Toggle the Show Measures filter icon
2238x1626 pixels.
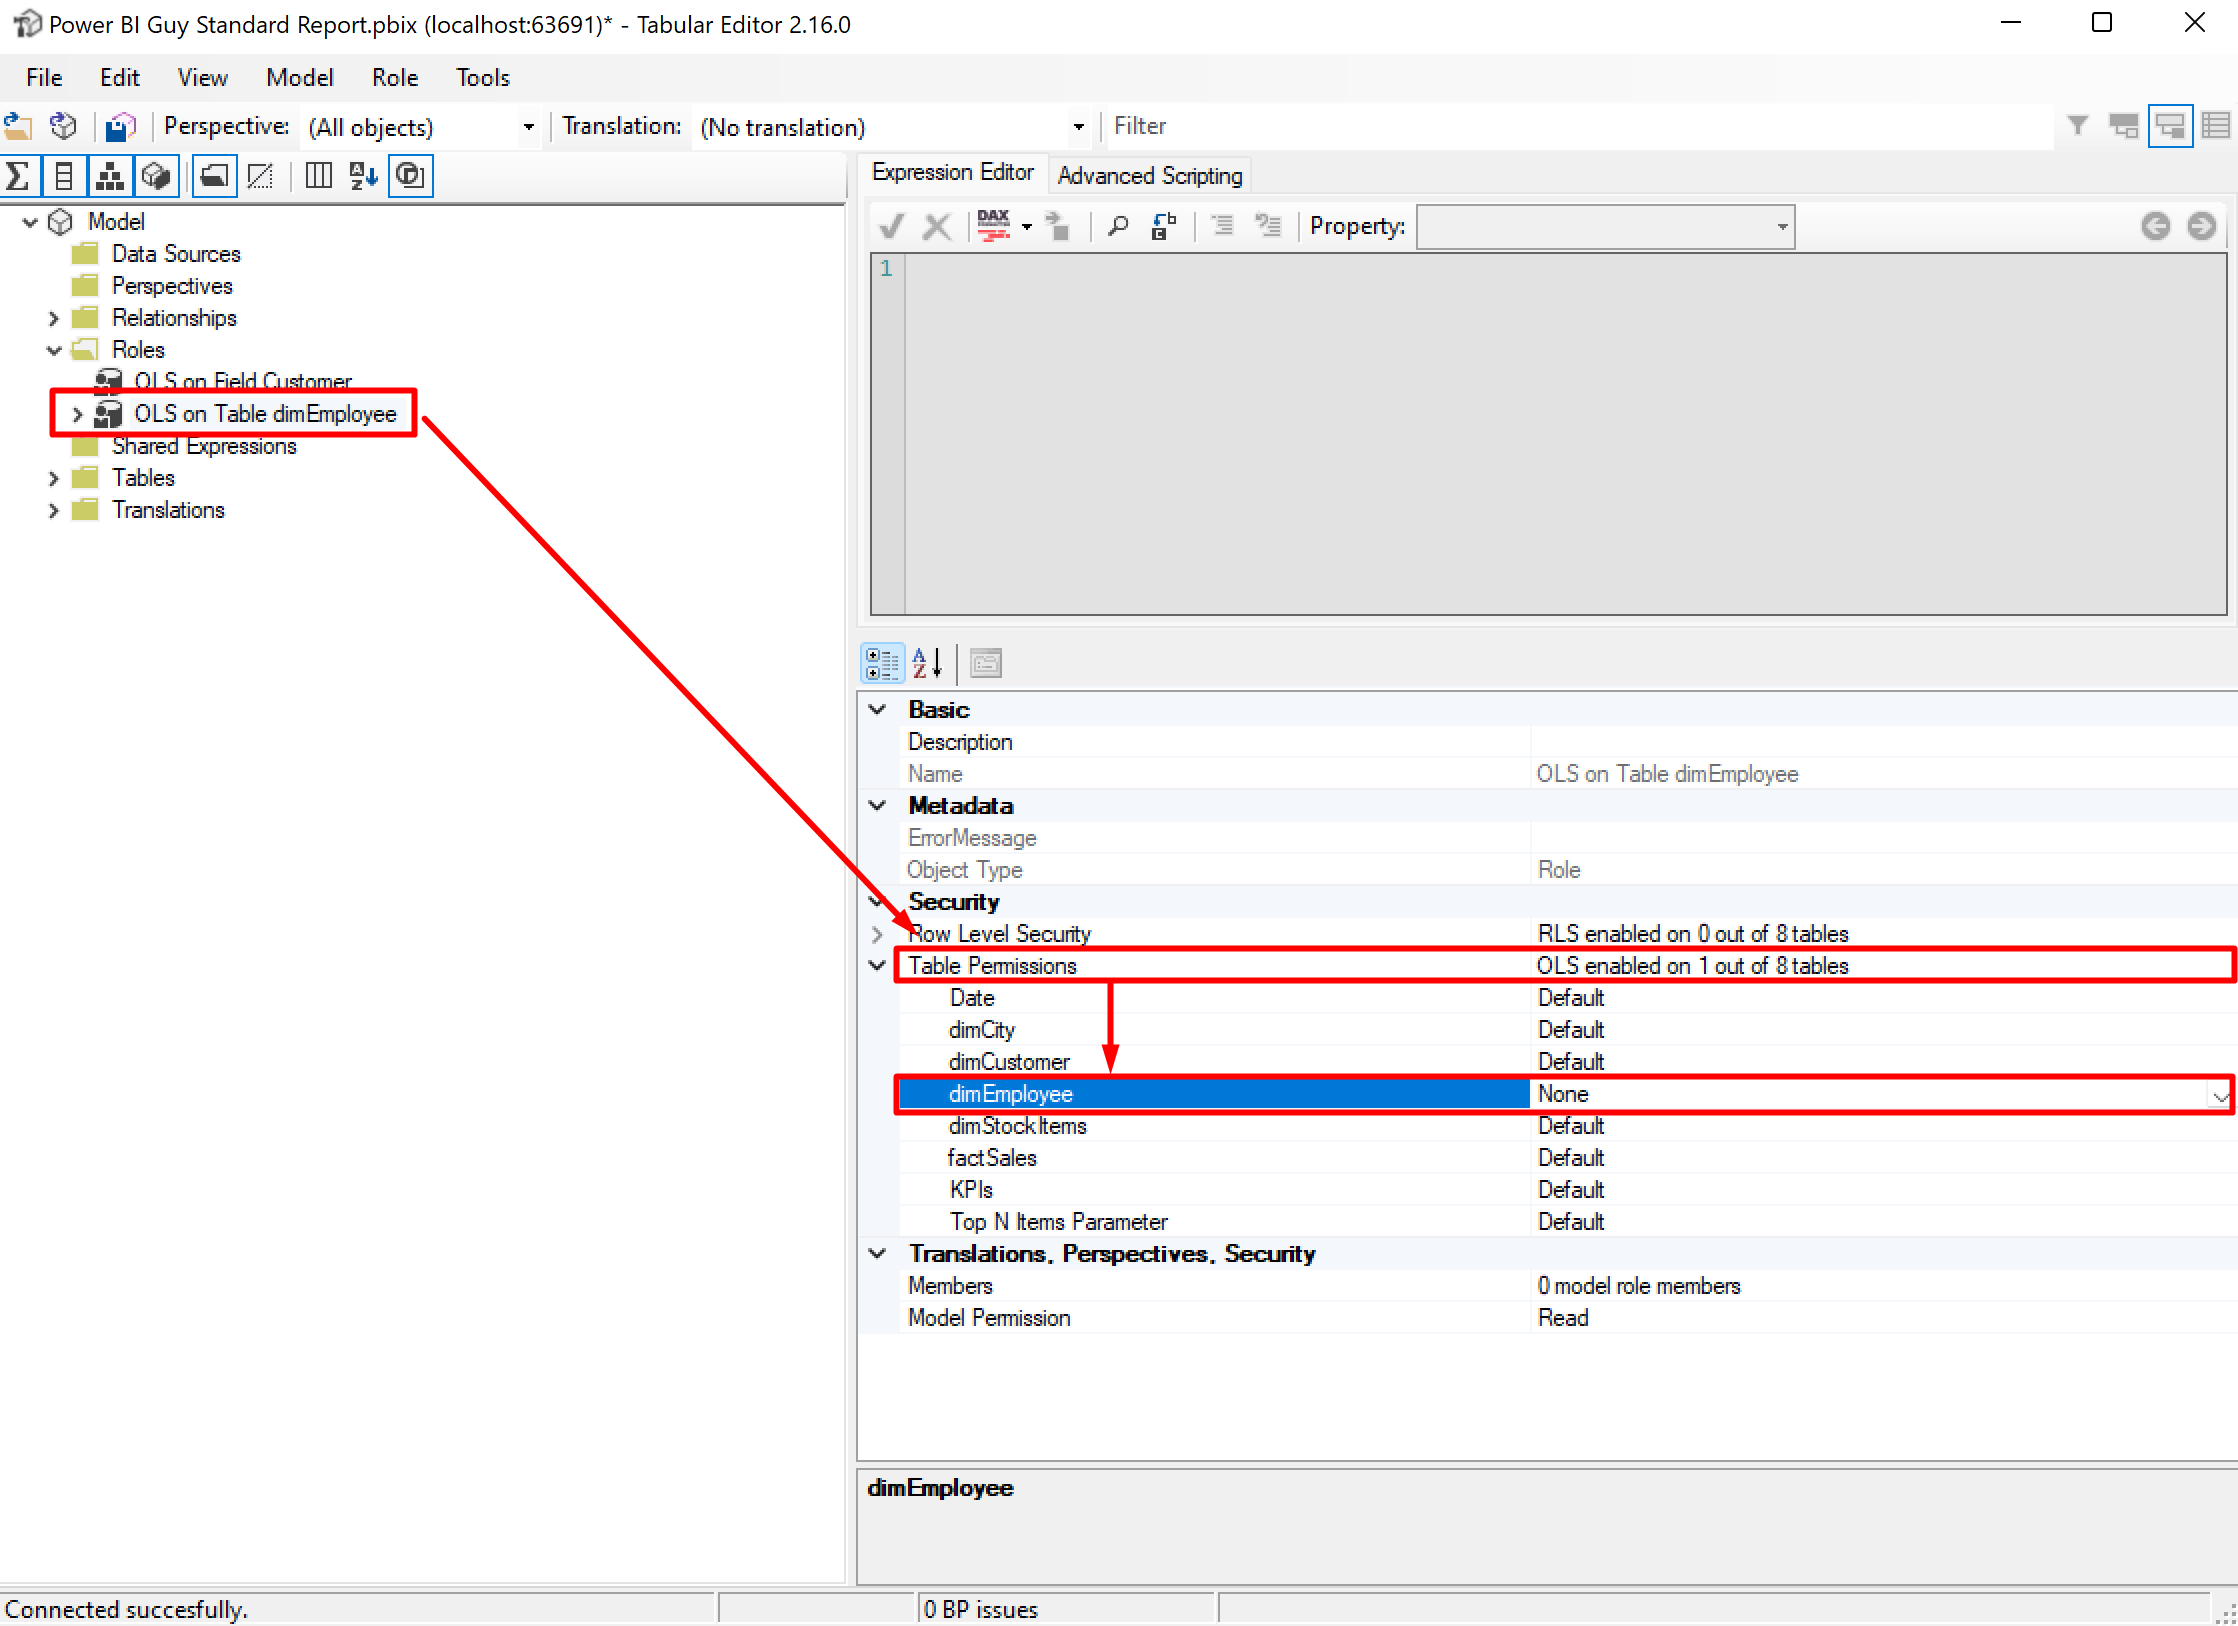click(x=18, y=175)
